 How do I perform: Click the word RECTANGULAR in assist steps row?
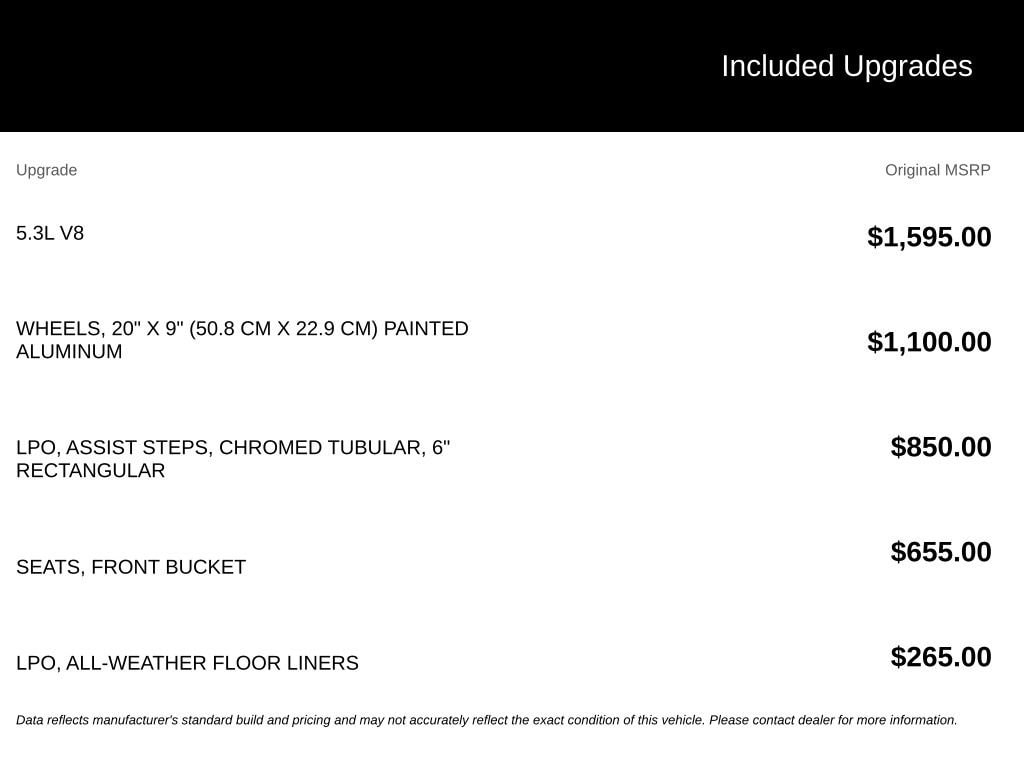click(90, 471)
